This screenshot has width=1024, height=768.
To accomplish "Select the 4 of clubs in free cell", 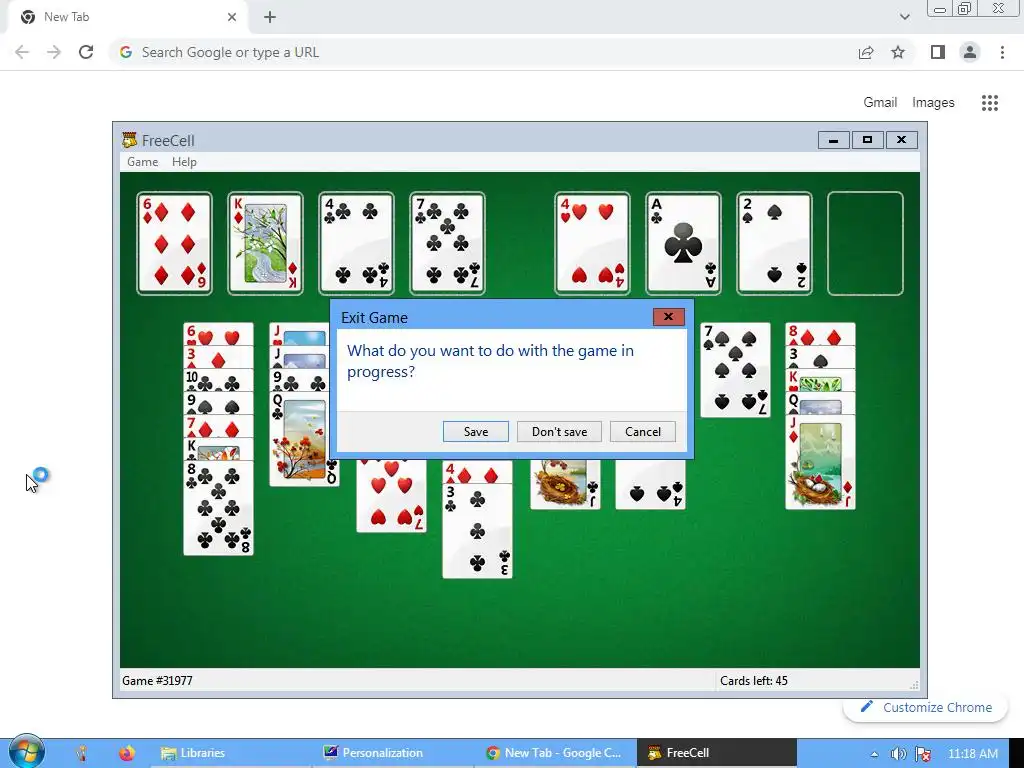I will [356, 244].
